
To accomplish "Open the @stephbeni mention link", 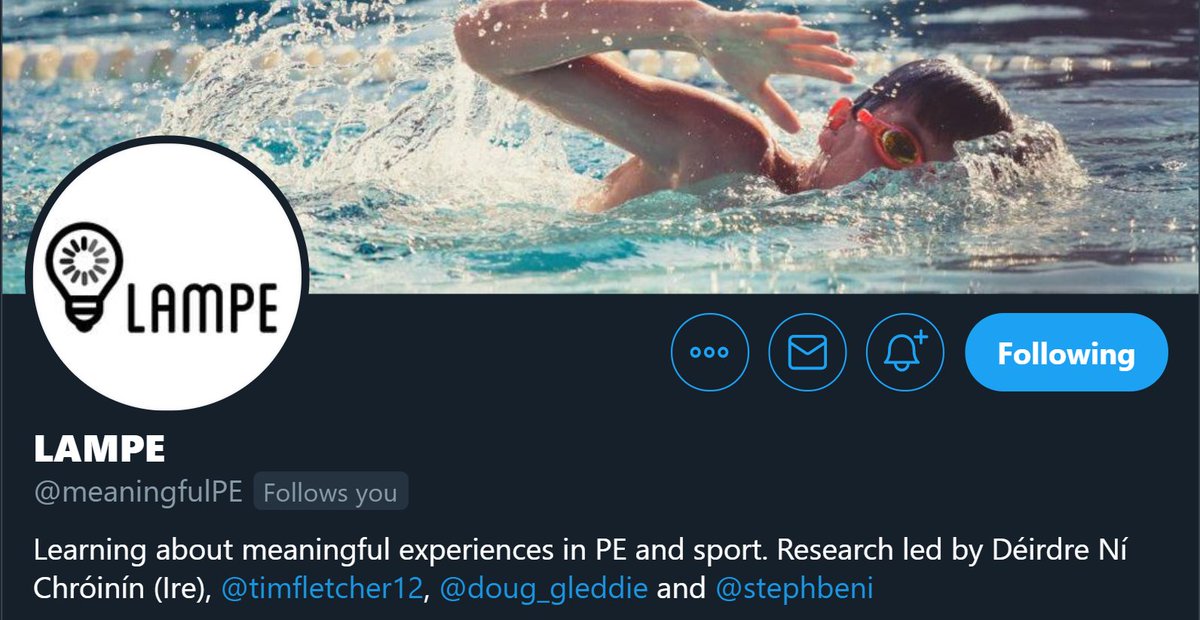I will (795, 589).
